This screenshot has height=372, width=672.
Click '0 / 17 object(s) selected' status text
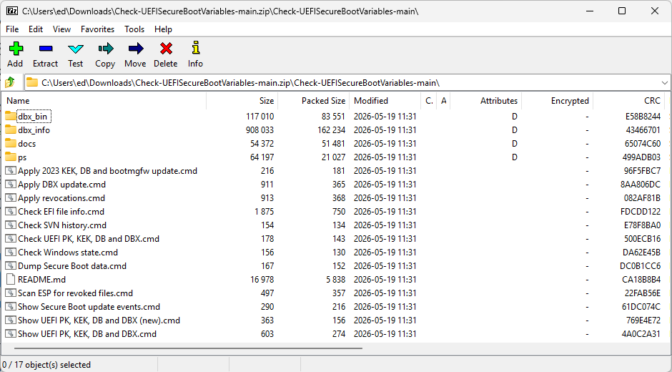pyautogui.click(x=46, y=365)
